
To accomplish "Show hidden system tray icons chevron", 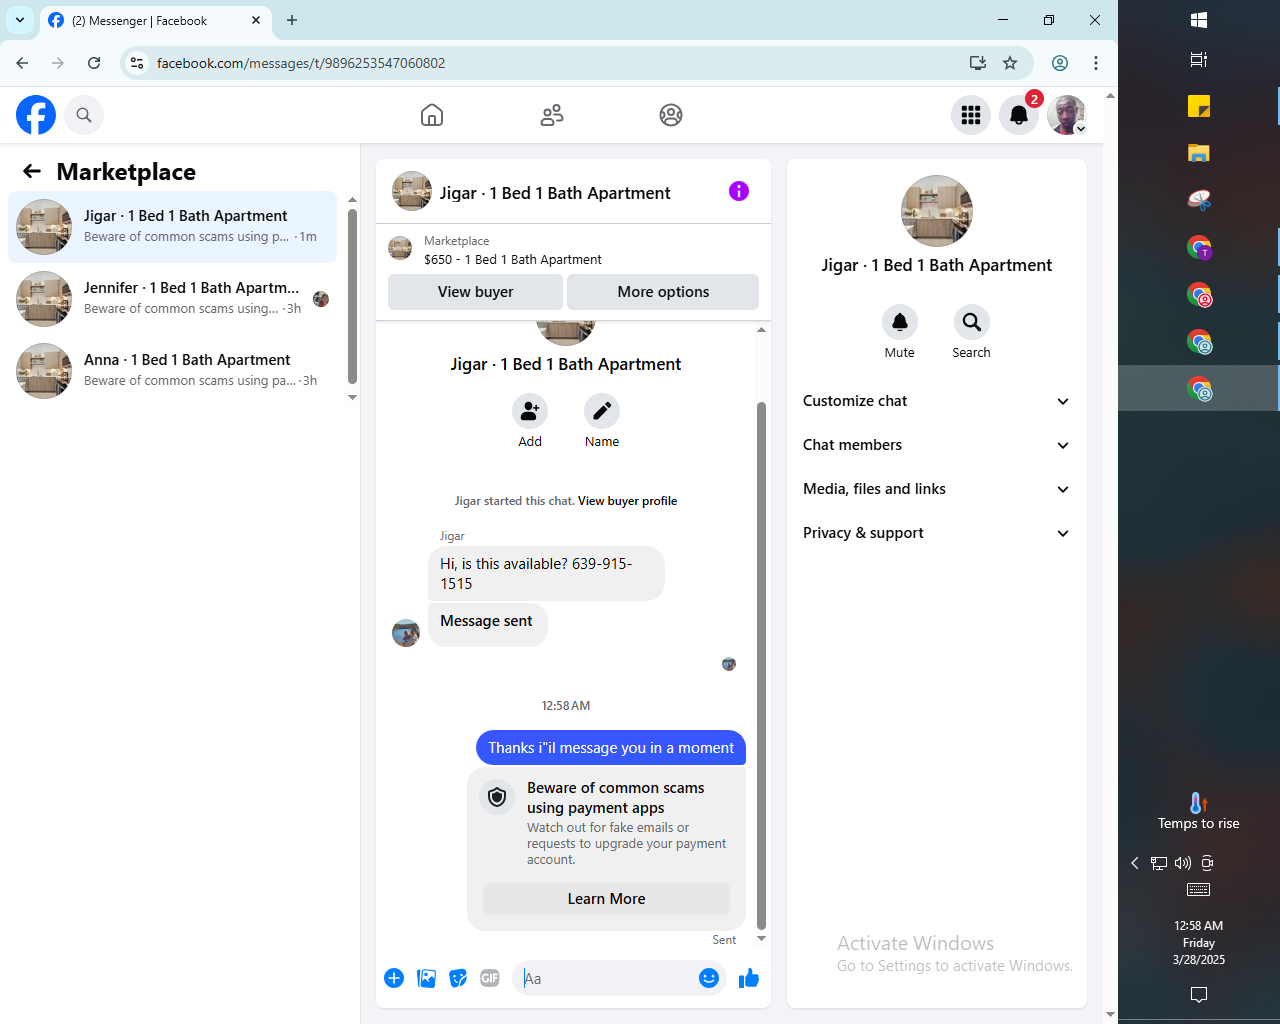I will [1135, 863].
